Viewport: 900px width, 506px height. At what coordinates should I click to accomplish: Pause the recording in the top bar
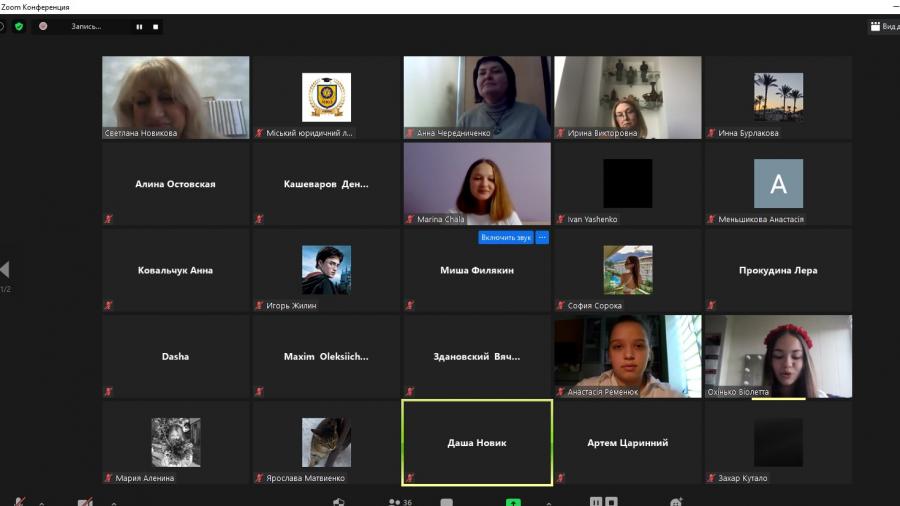tap(139, 27)
